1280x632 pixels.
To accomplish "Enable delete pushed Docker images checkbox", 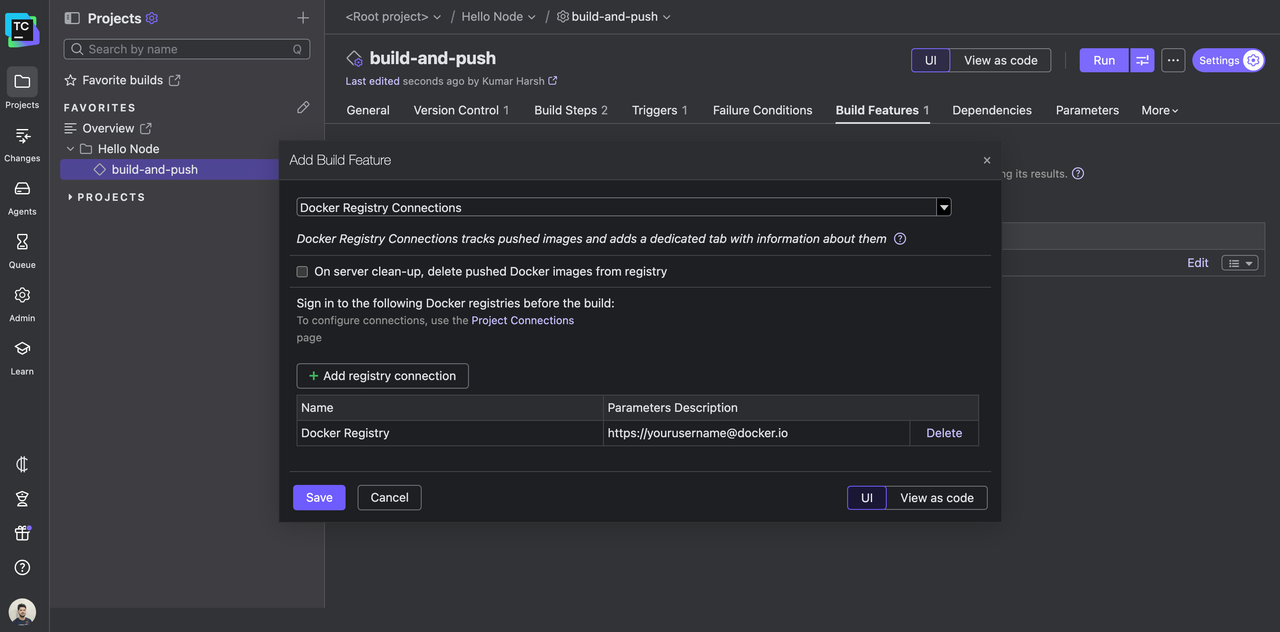I will (302, 271).
